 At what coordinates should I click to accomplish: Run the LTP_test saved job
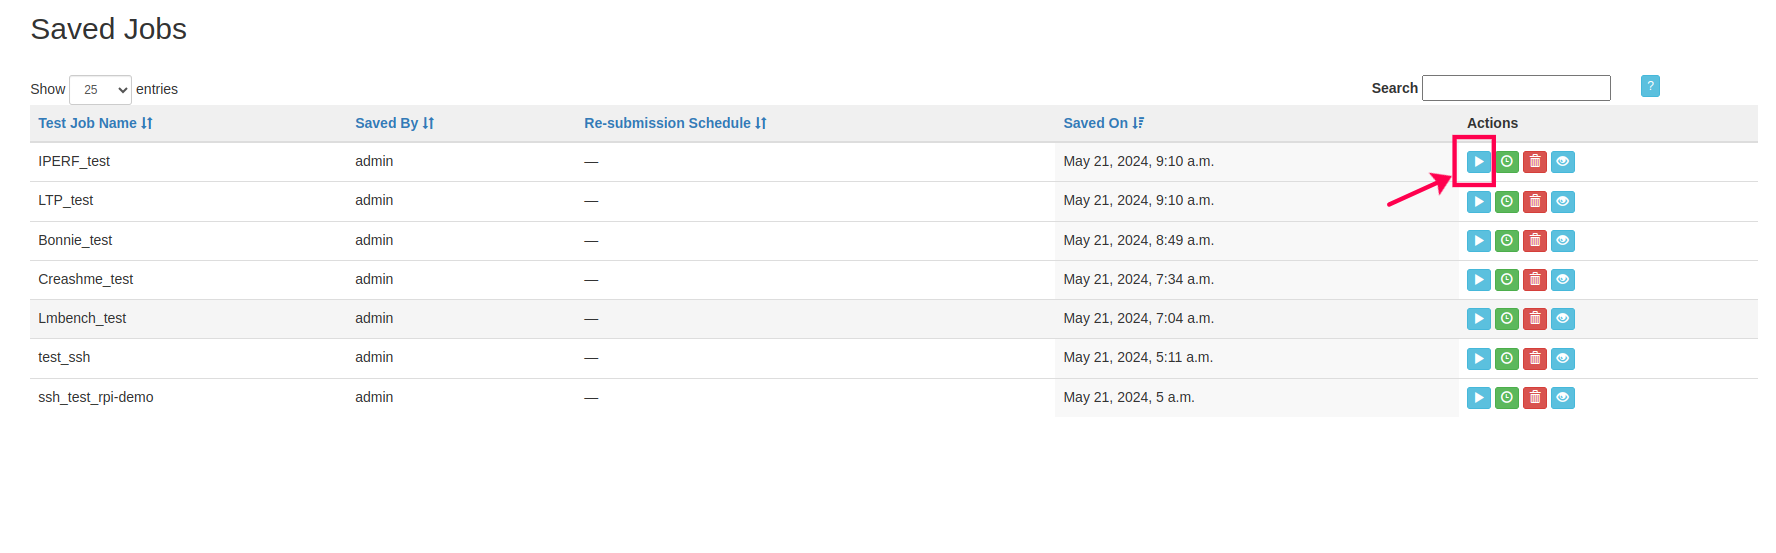pos(1478,202)
